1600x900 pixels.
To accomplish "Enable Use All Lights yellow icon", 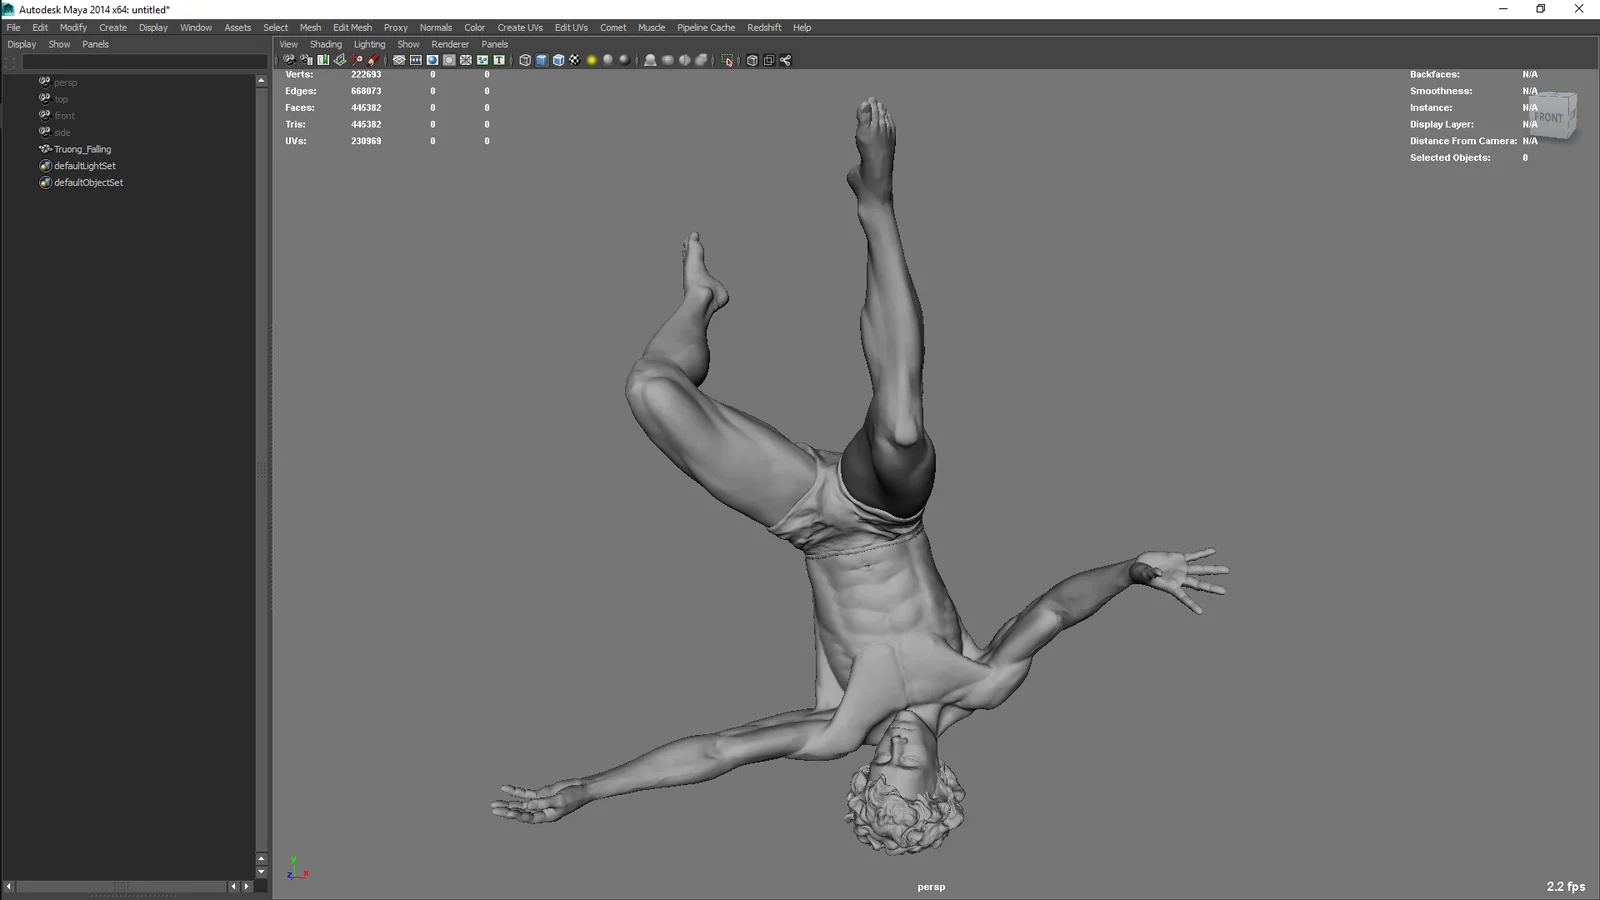I will point(590,60).
